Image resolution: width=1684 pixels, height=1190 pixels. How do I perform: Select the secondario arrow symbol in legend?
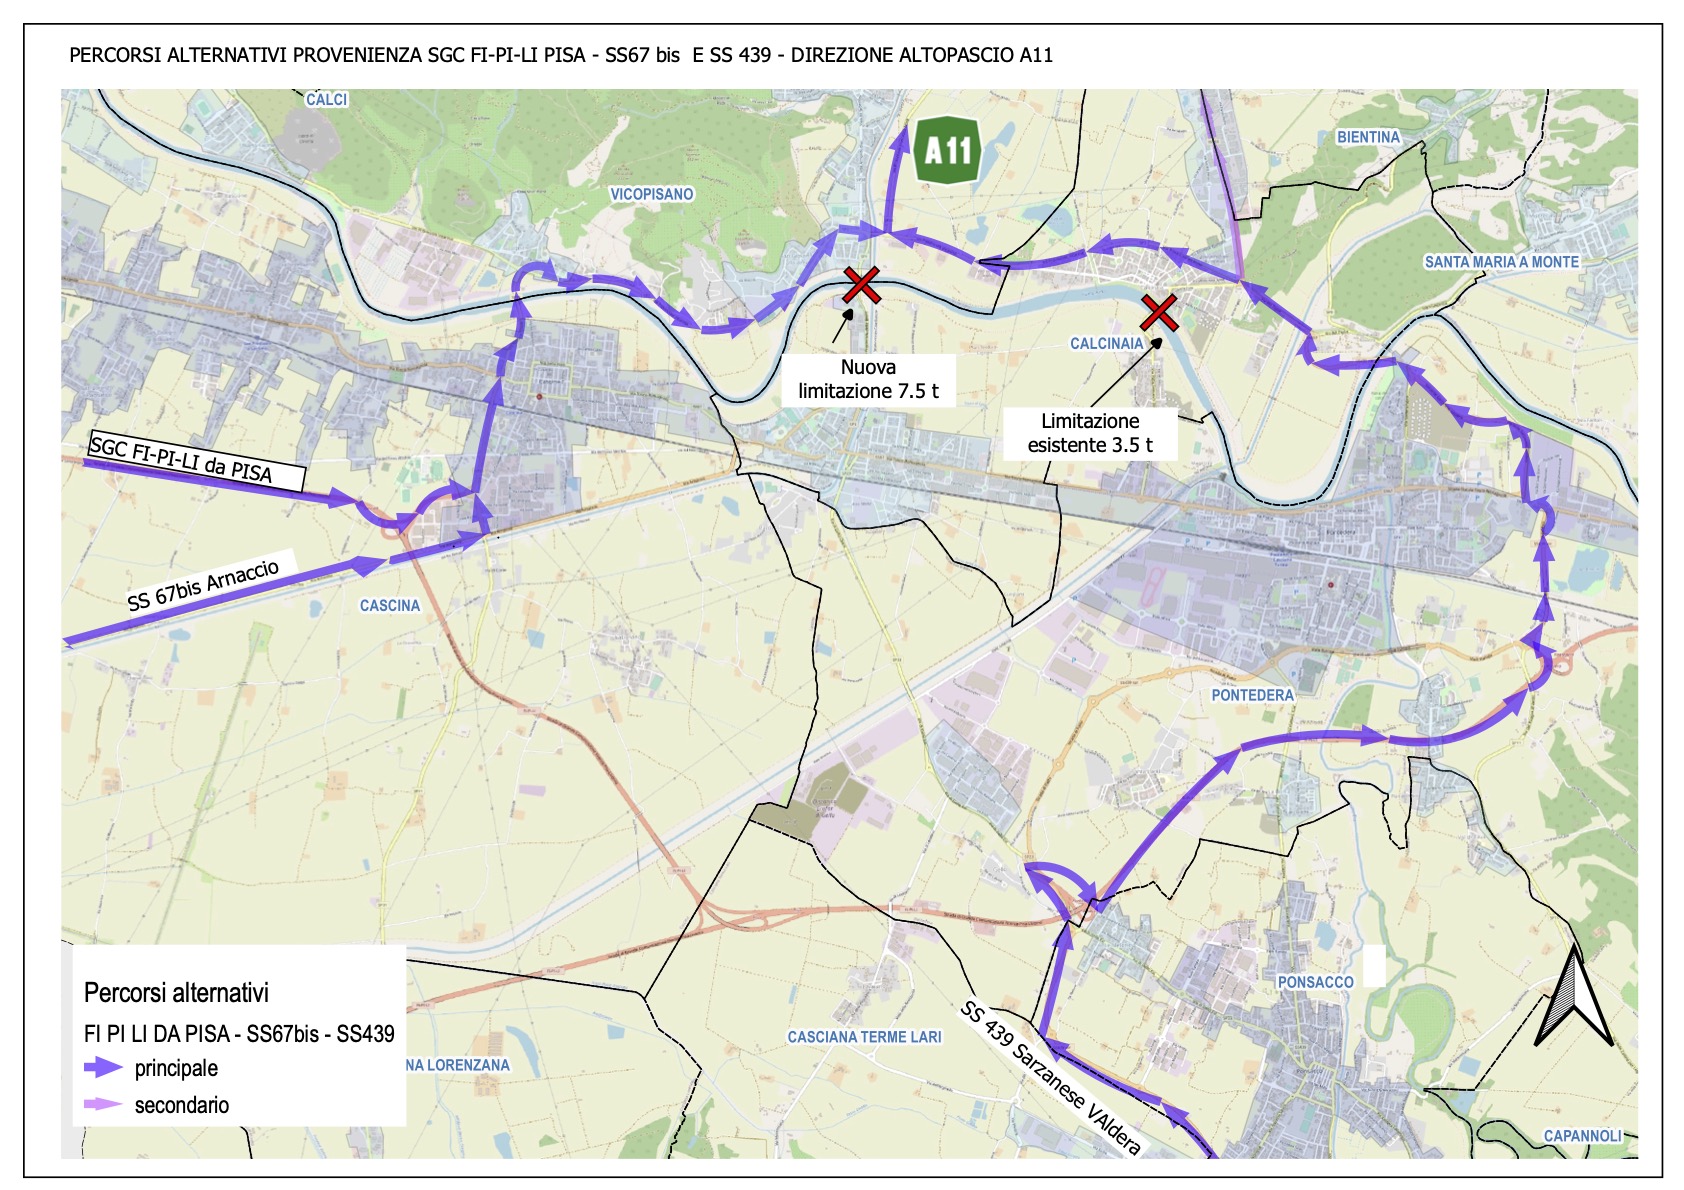[x=103, y=1105]
